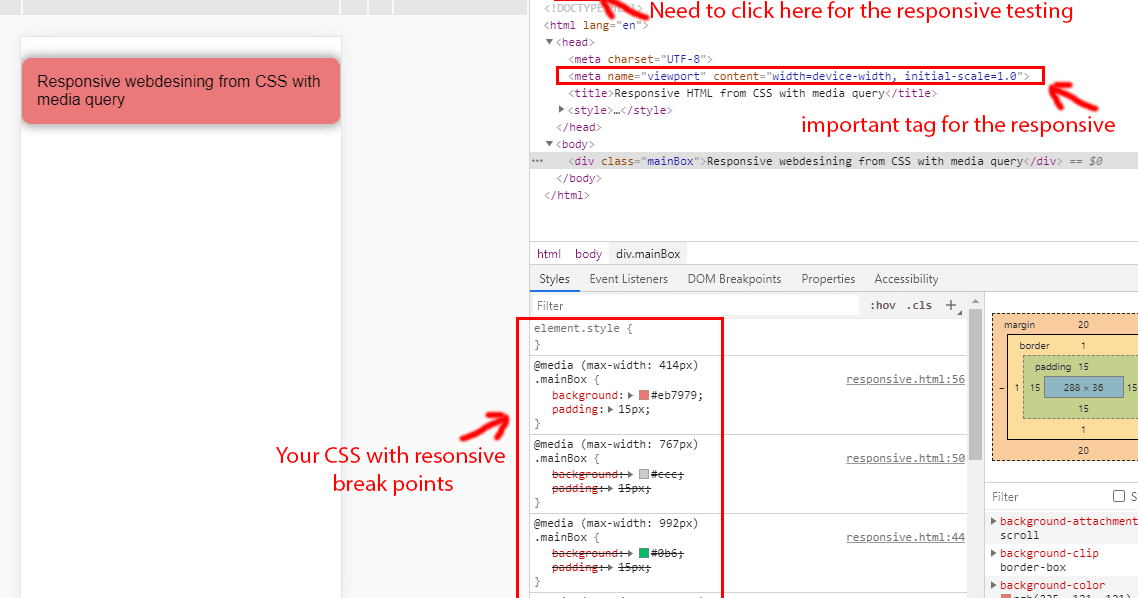Open the responsive.html:44 source link
This screenshot has height=598, width=1138.
(x=905, y=537)
